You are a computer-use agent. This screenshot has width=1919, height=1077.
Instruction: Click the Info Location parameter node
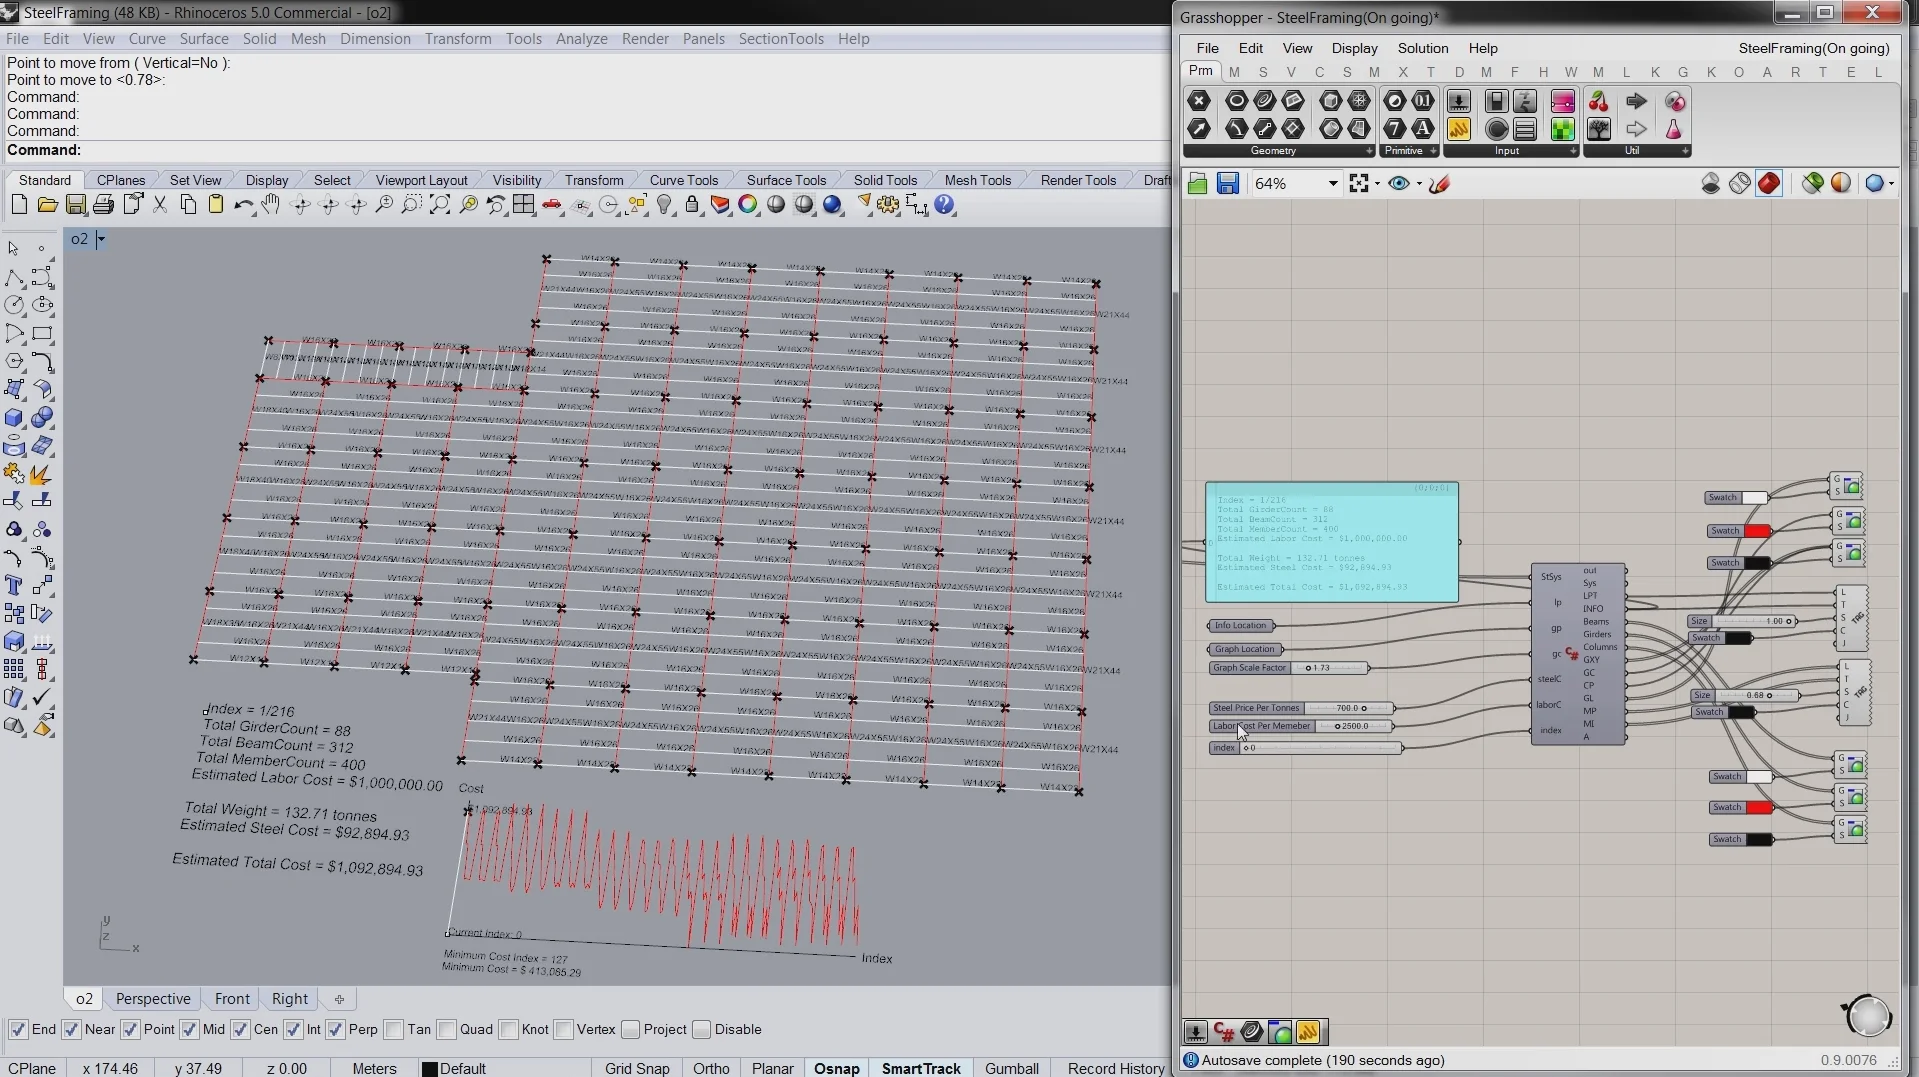click(x=1241, y=626)
